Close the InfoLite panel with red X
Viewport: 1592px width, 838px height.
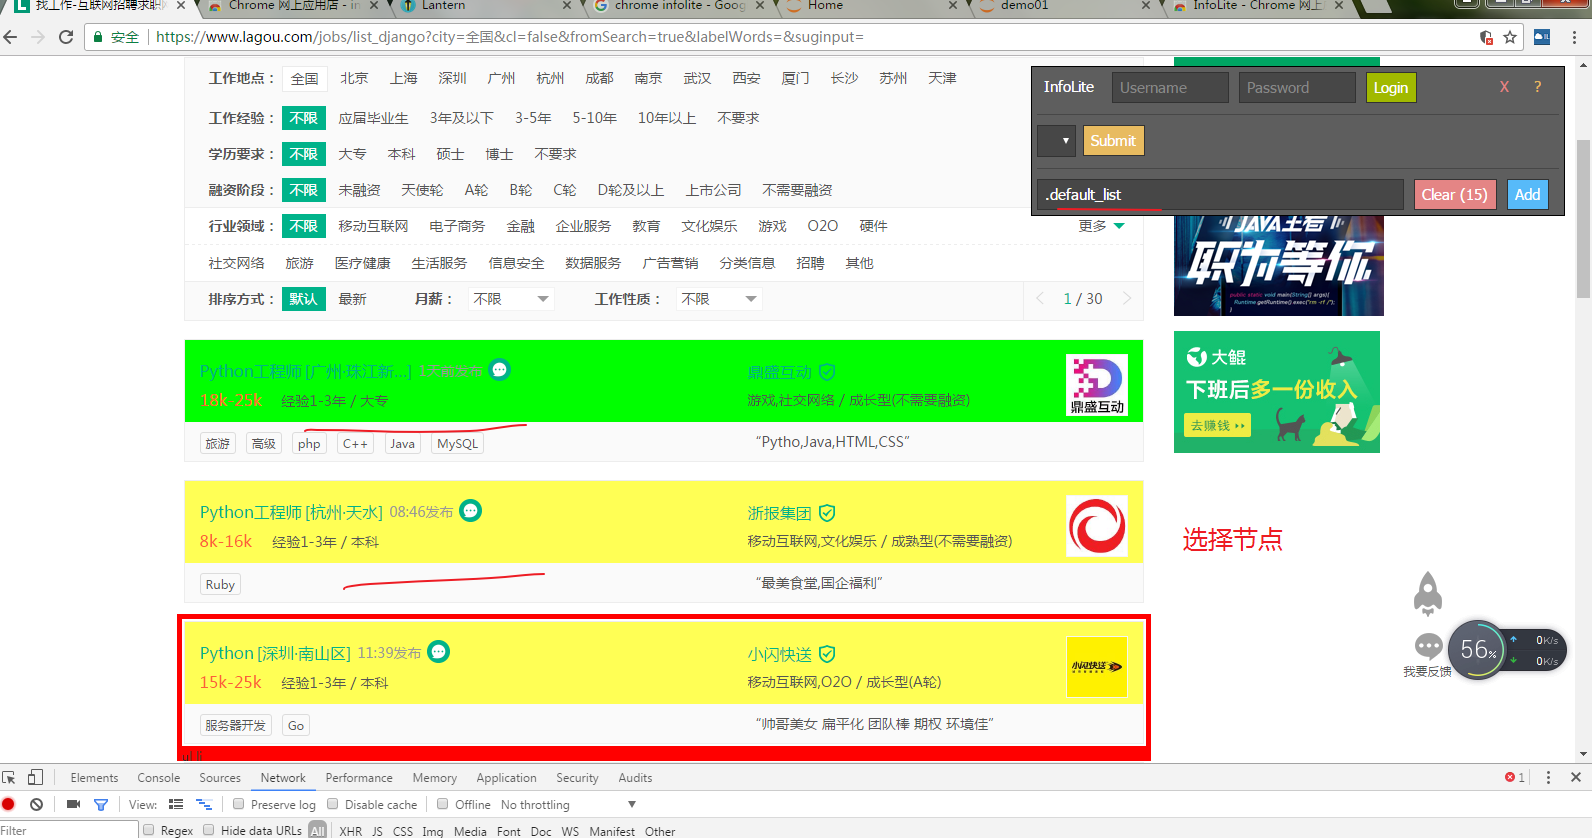click(1504, 87)
